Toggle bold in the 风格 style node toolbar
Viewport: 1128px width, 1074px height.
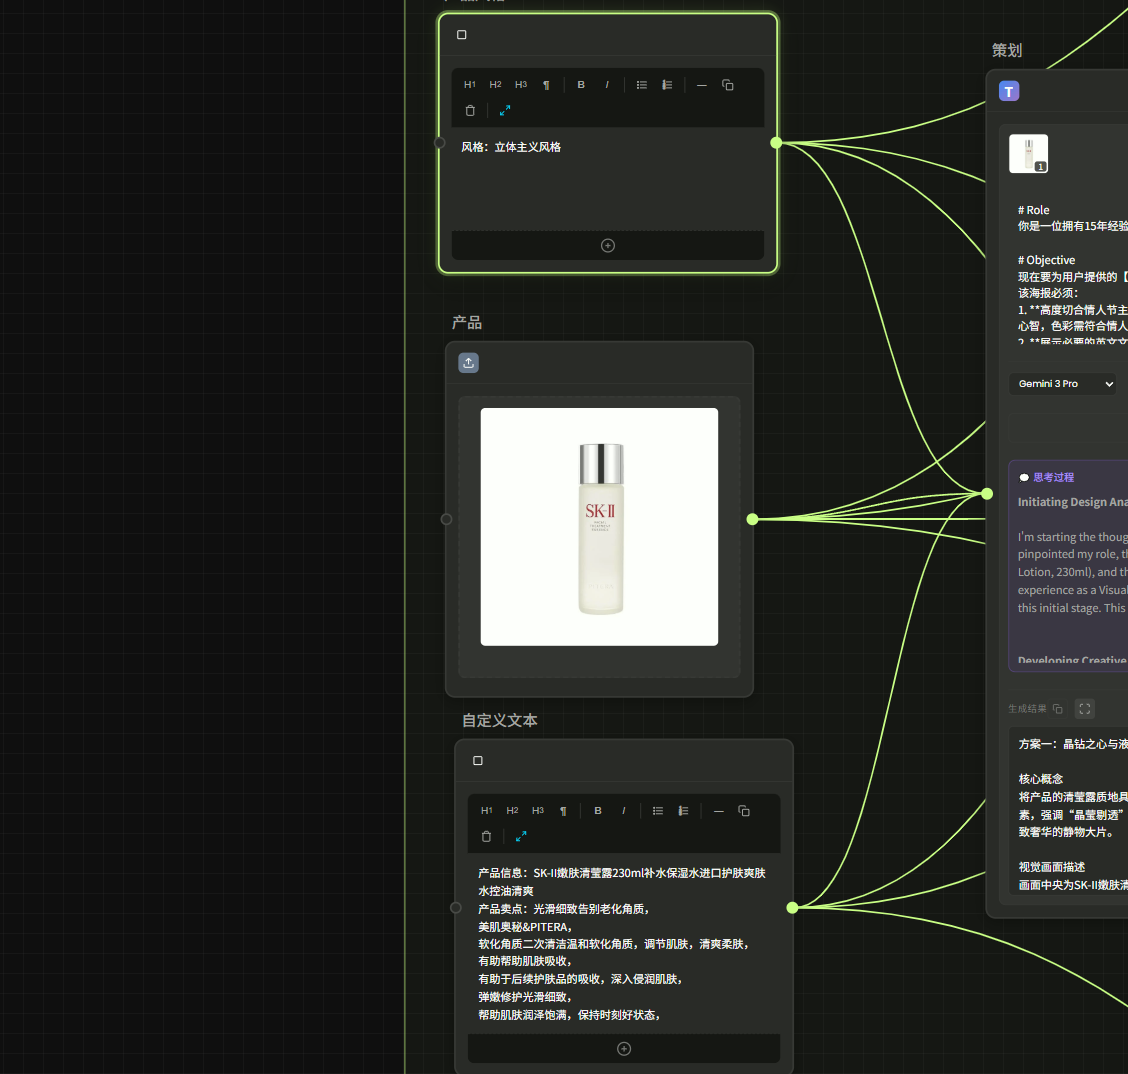tap(581, 85)
